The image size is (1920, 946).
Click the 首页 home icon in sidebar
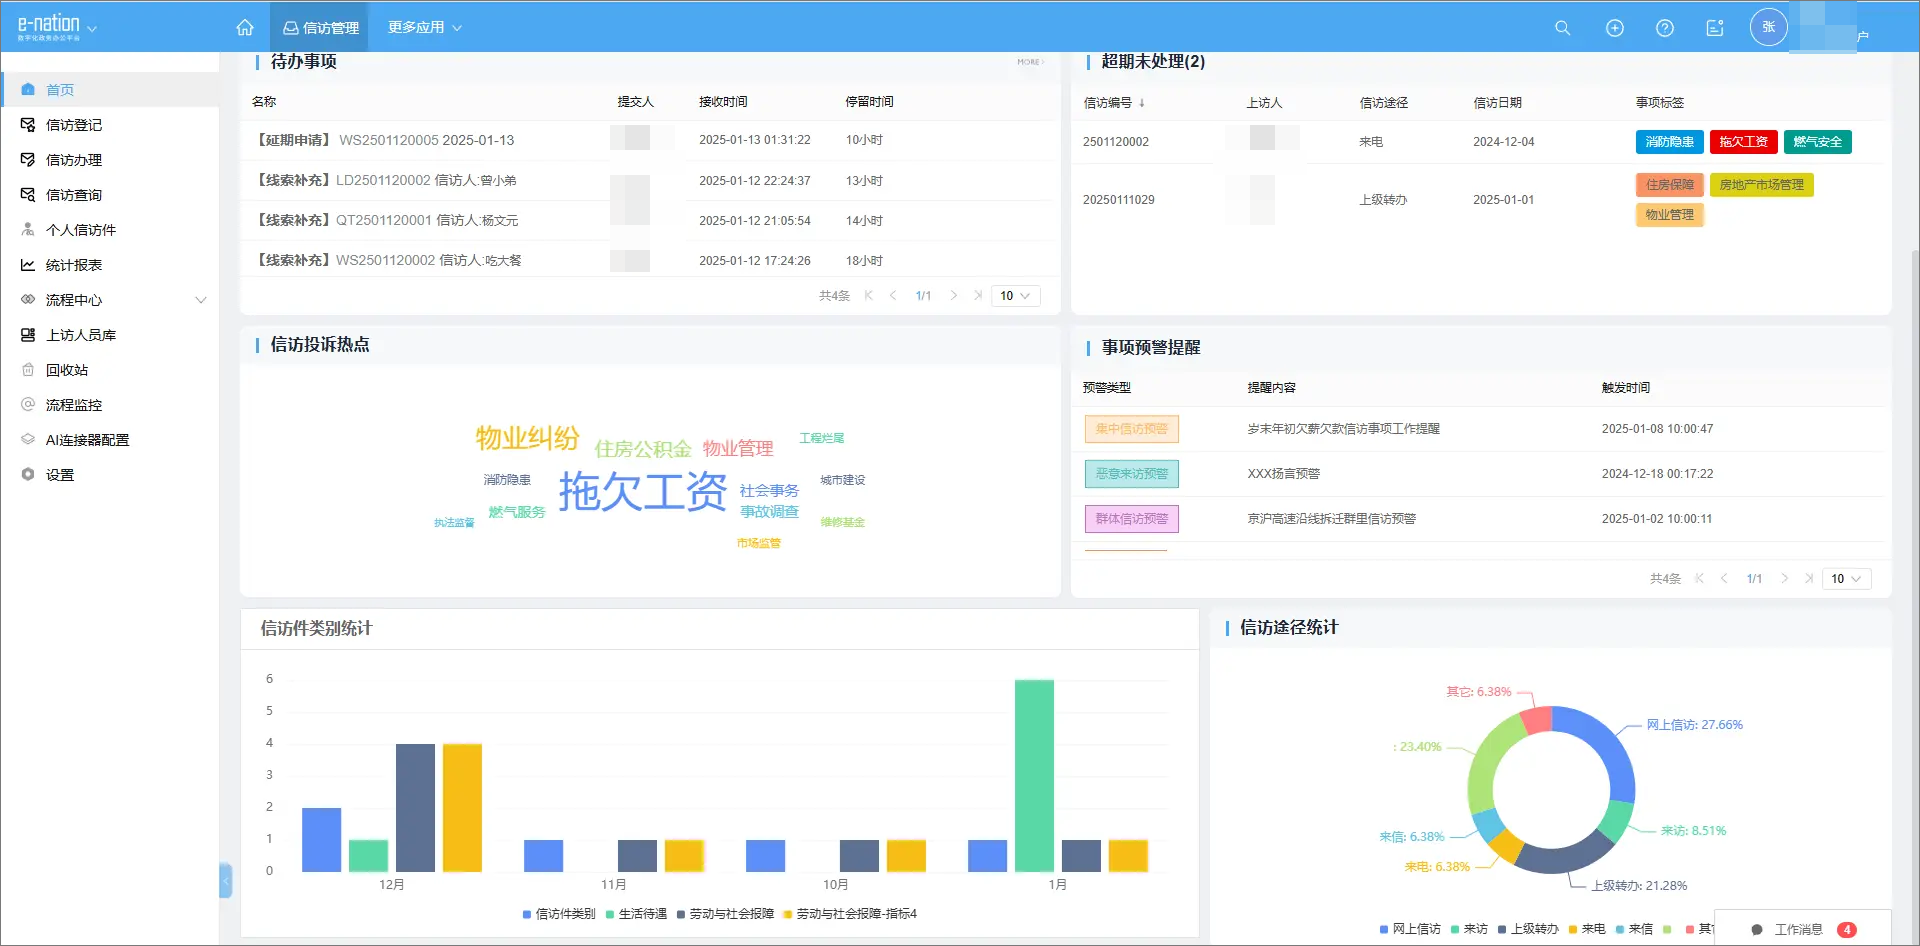28,90
